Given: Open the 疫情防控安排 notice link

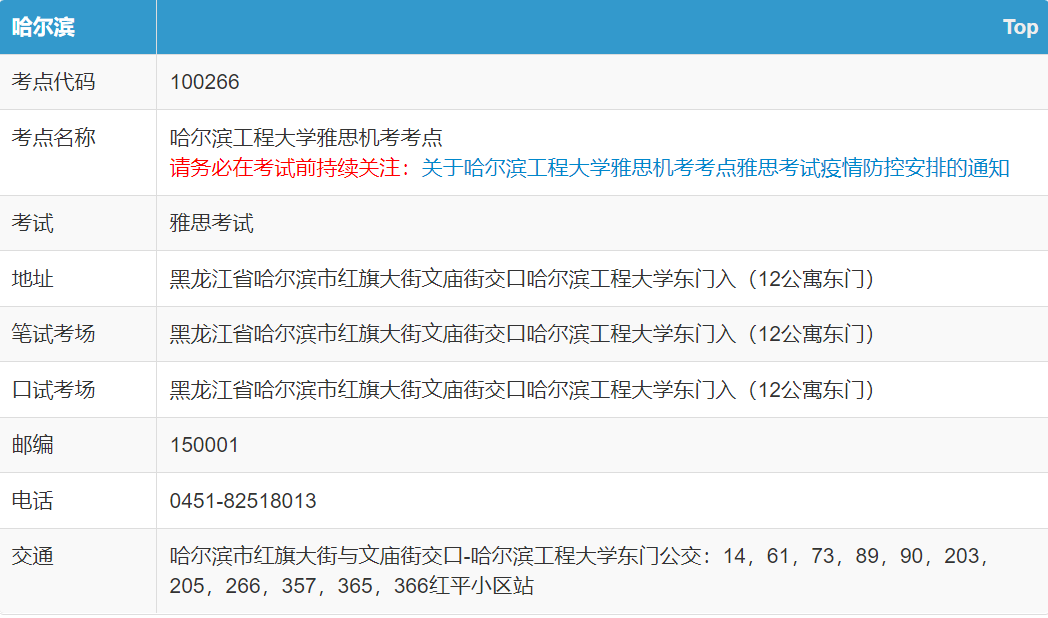Looking at the screenshot, I should click(714, 168).
